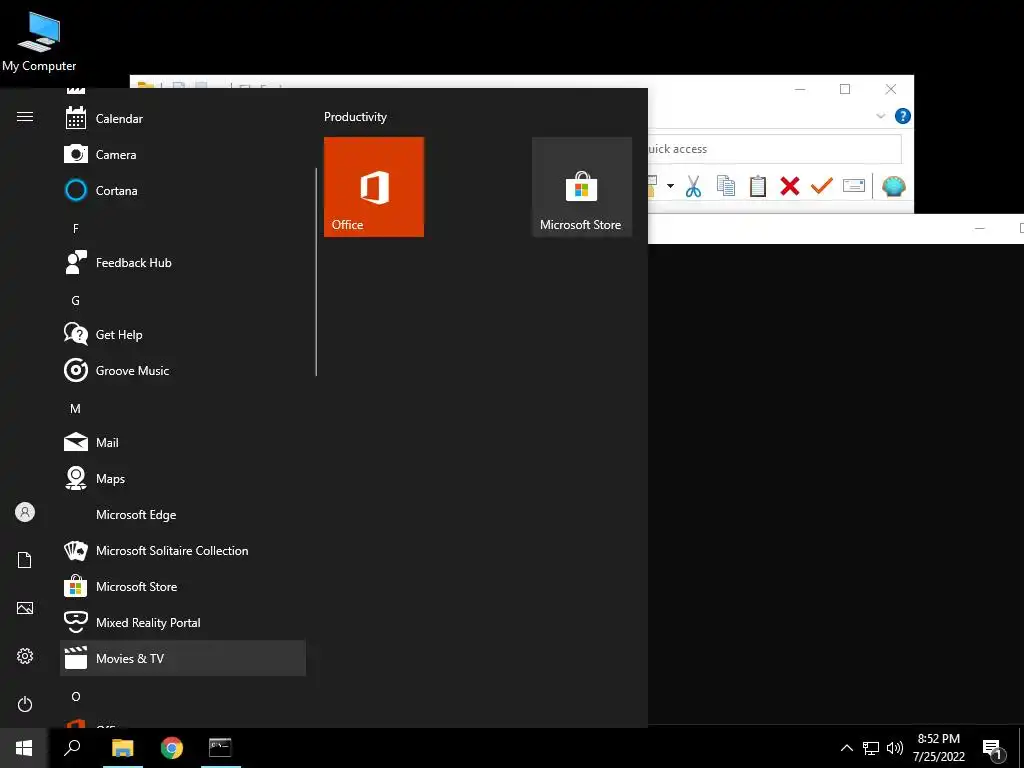Open the volume tray icon
Viewport: 1024px width, 768px height.
(895, 748)
